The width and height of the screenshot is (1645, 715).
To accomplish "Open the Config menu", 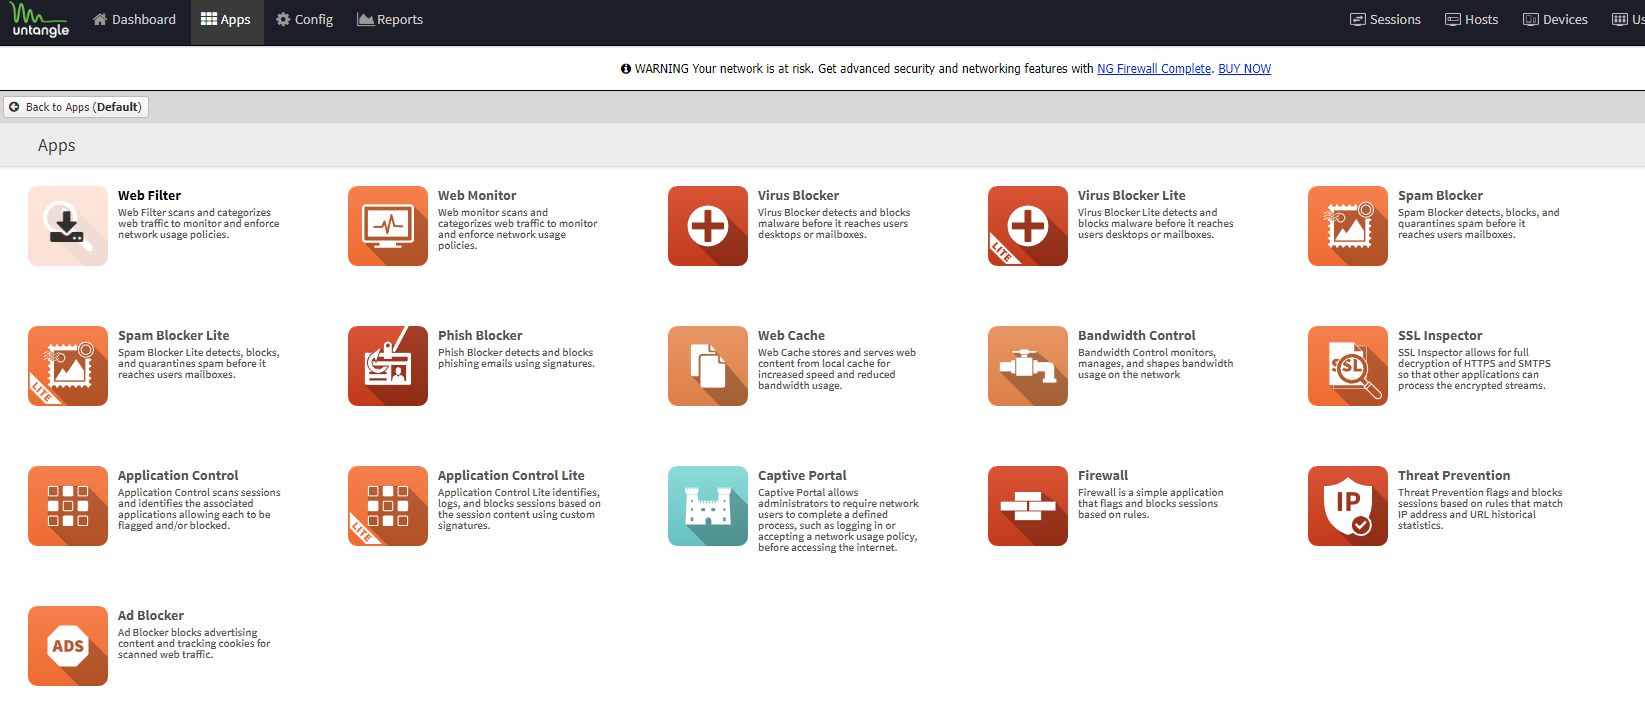I will click(305, 20).
